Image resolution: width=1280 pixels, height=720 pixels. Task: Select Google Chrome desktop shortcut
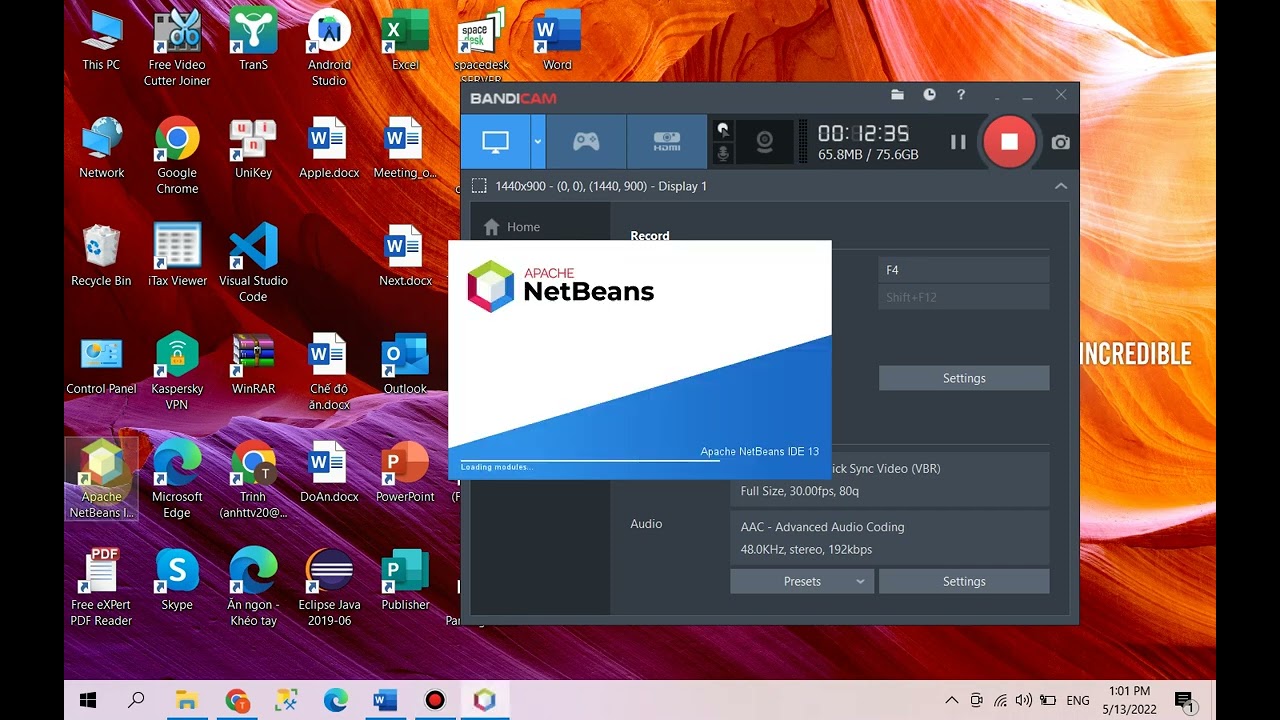(x=177, y=156)
